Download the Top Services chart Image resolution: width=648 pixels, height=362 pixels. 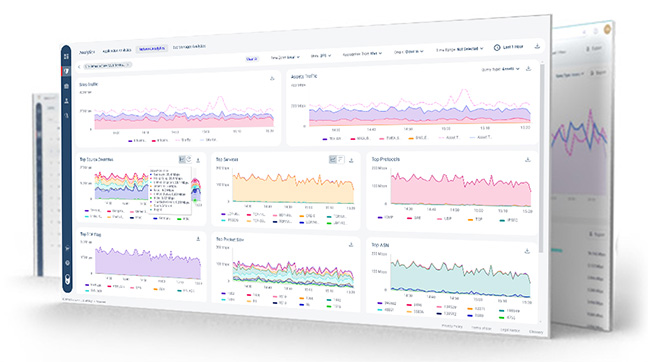pyautogui.click(x=351, y=160)
